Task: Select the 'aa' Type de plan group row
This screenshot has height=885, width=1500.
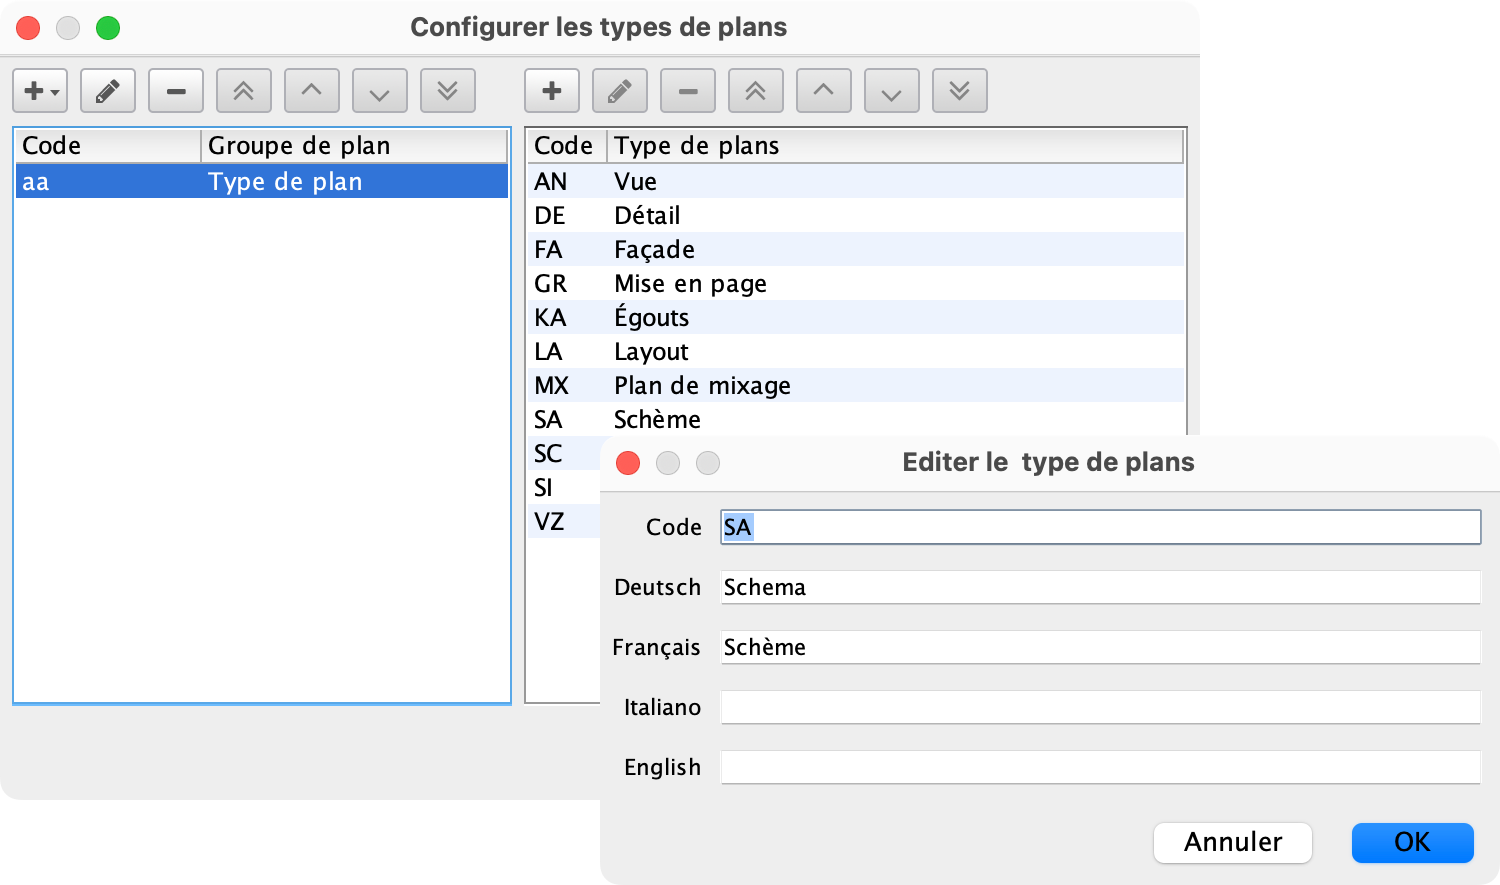Action: [x=262, y=181]
